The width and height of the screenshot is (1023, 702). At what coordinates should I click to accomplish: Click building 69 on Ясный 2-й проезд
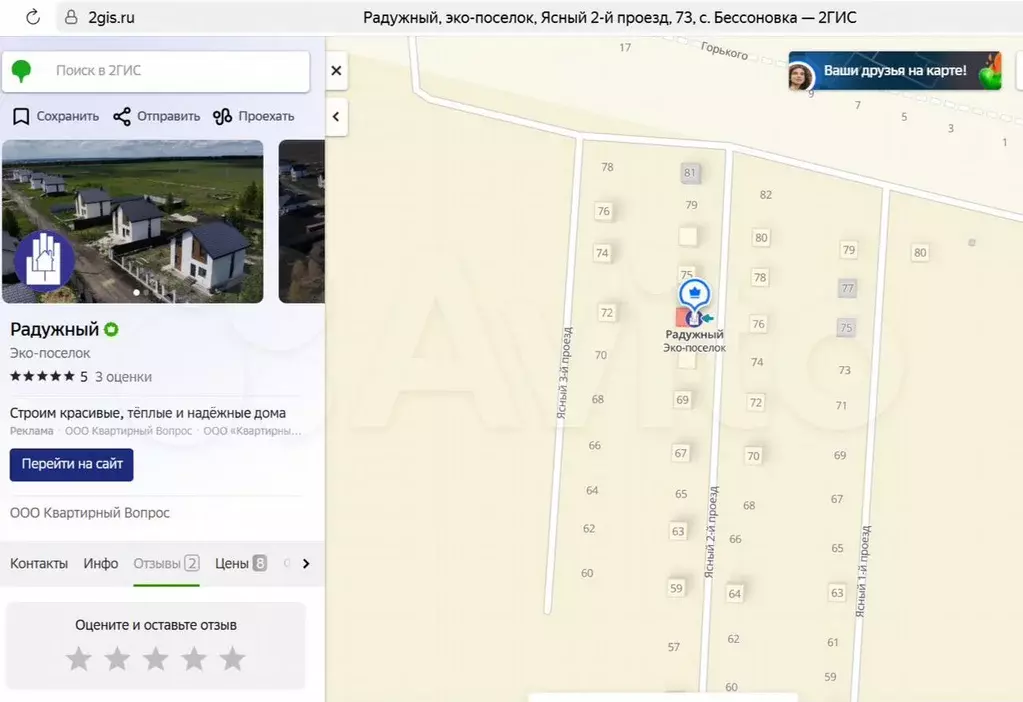click(682, 400)
